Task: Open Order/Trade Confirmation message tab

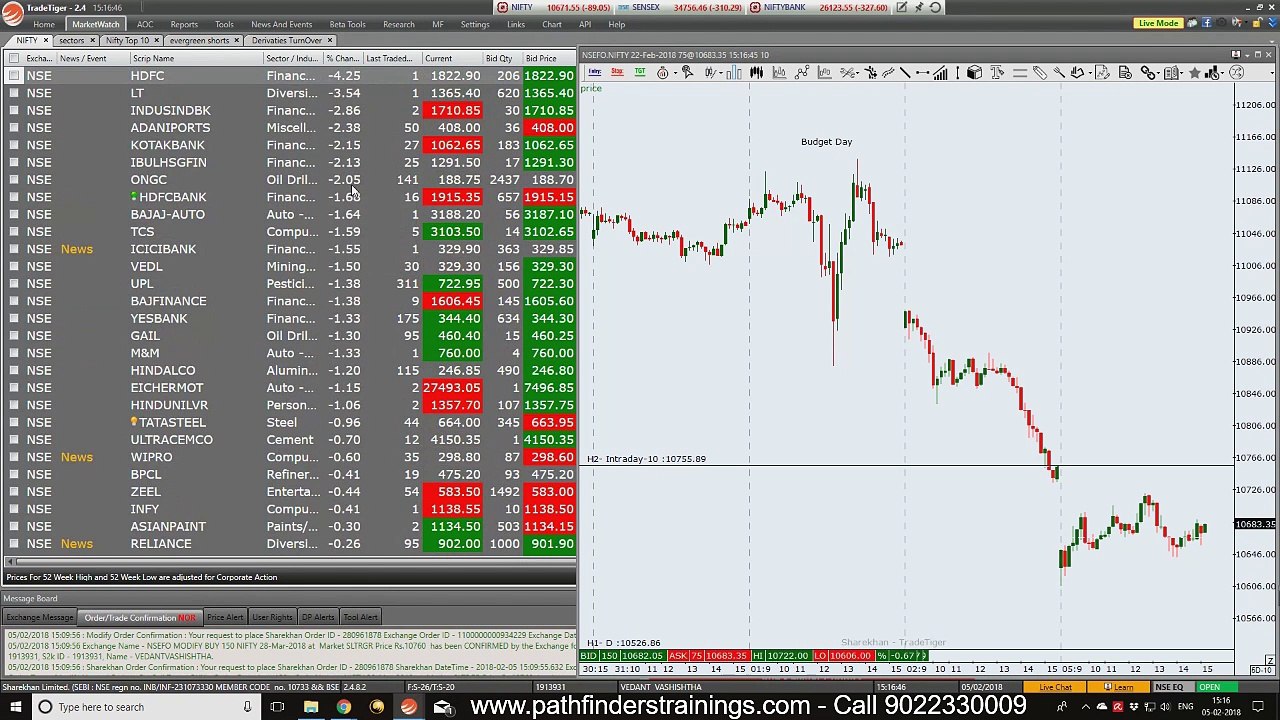Action: tap(139, 617)
